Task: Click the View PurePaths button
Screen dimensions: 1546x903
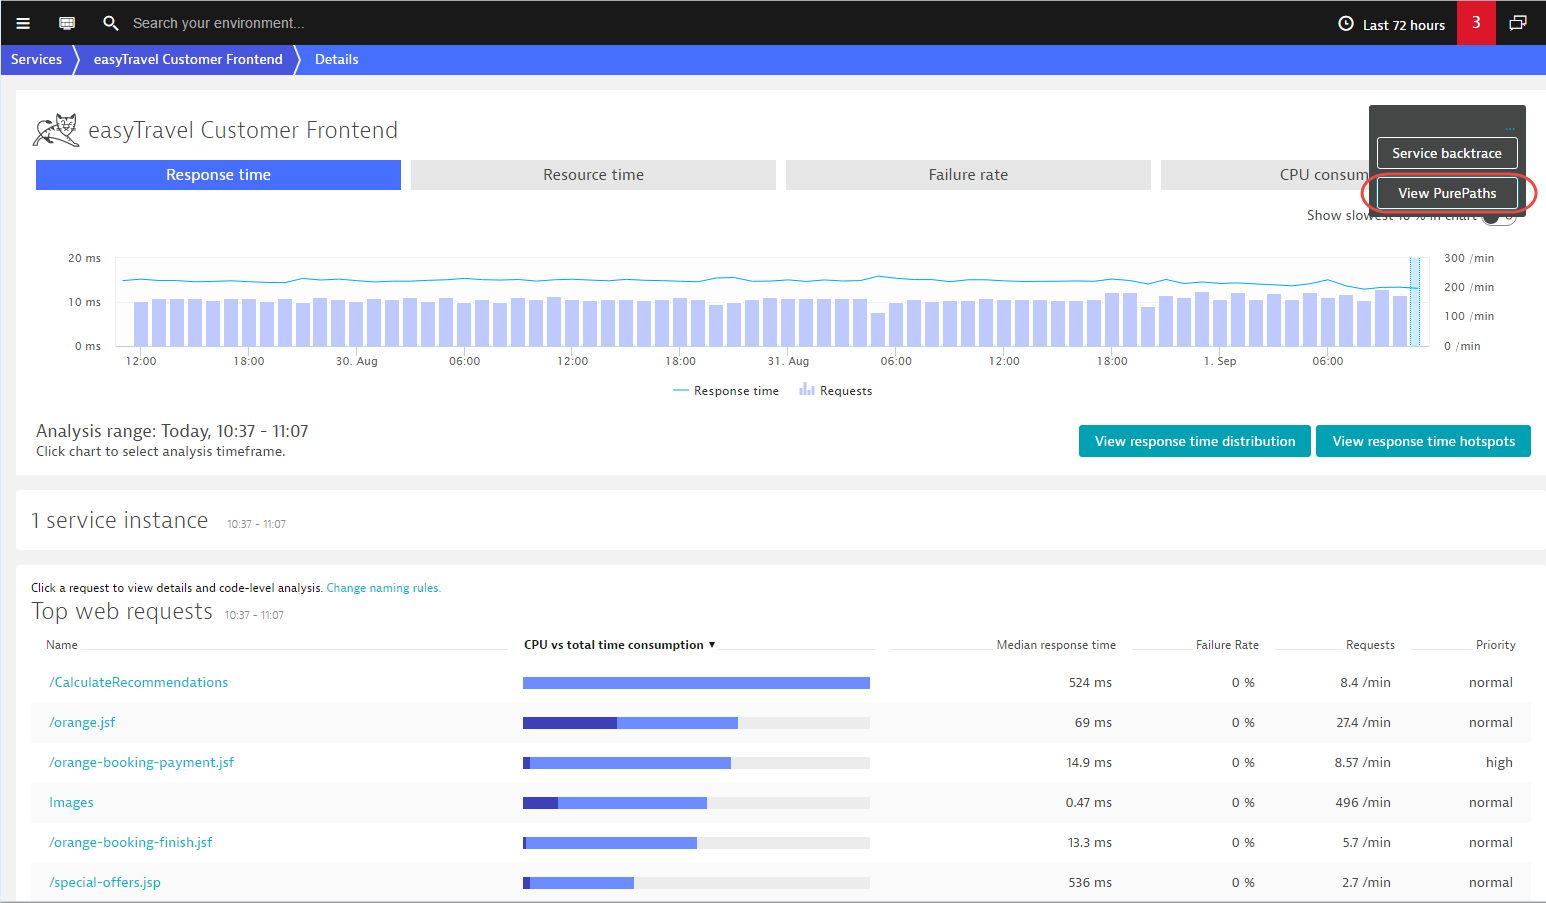Action: click(1447, 193)
